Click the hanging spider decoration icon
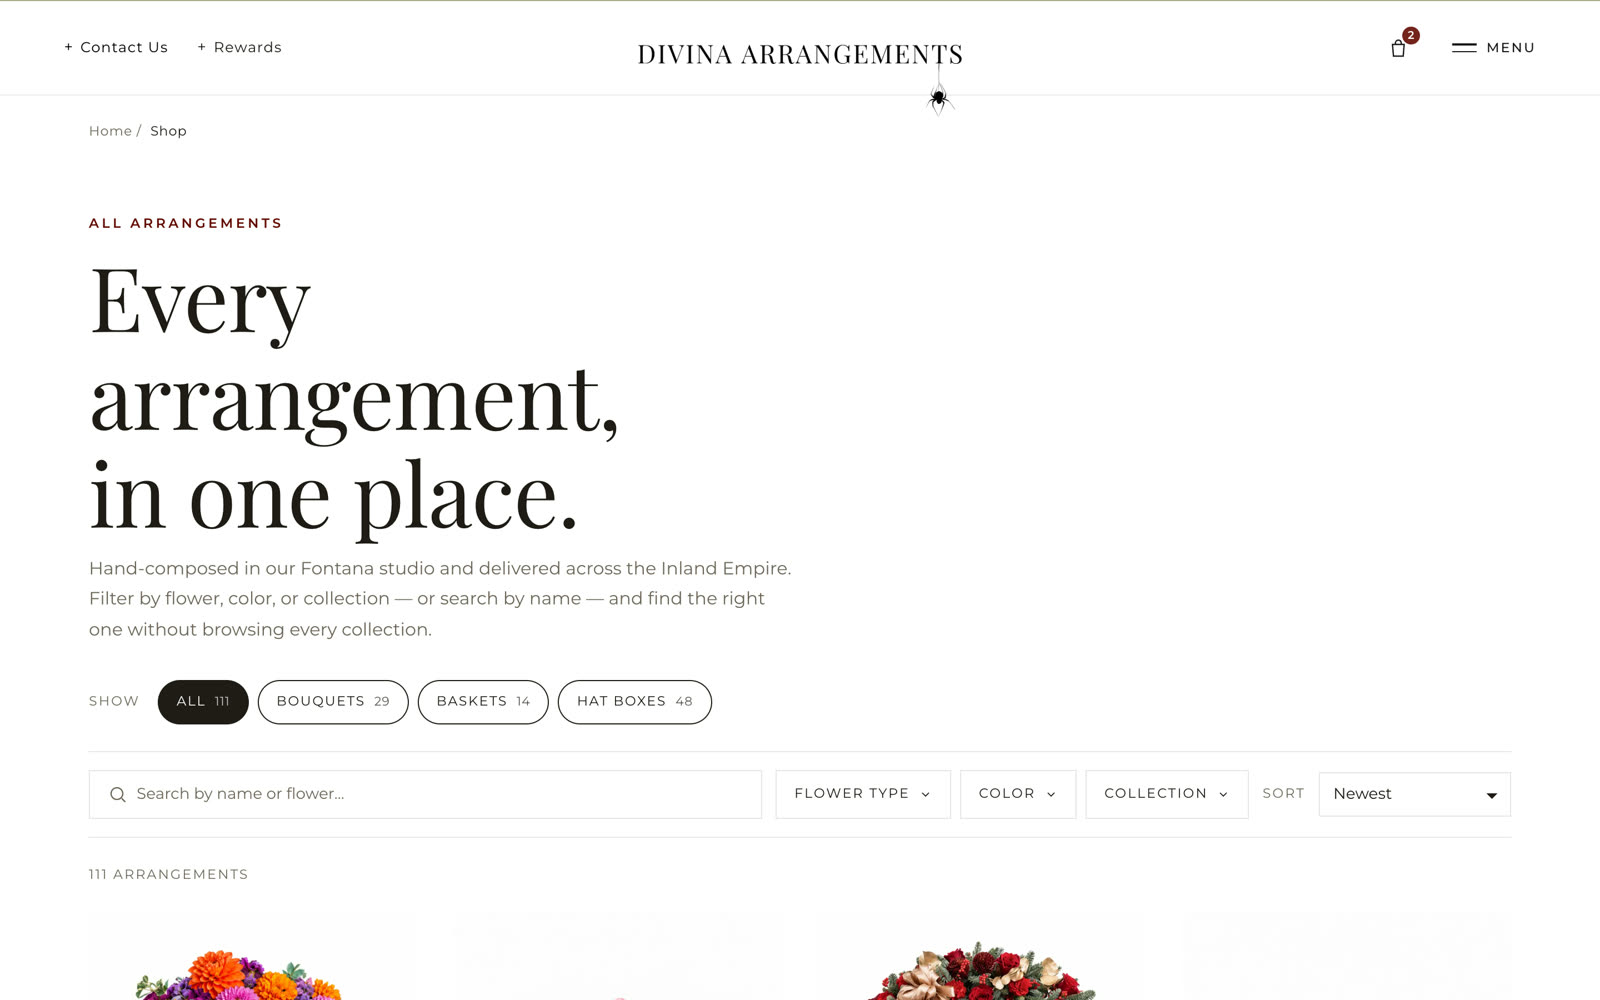 click(938, 99)
